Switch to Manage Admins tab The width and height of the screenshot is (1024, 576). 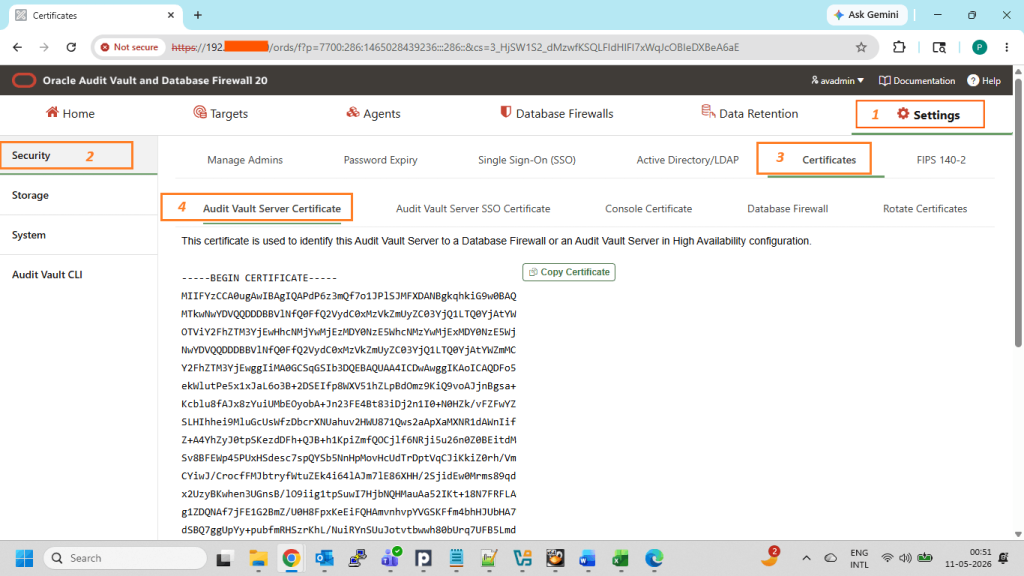pyautogui.click(x=245, y=160)
